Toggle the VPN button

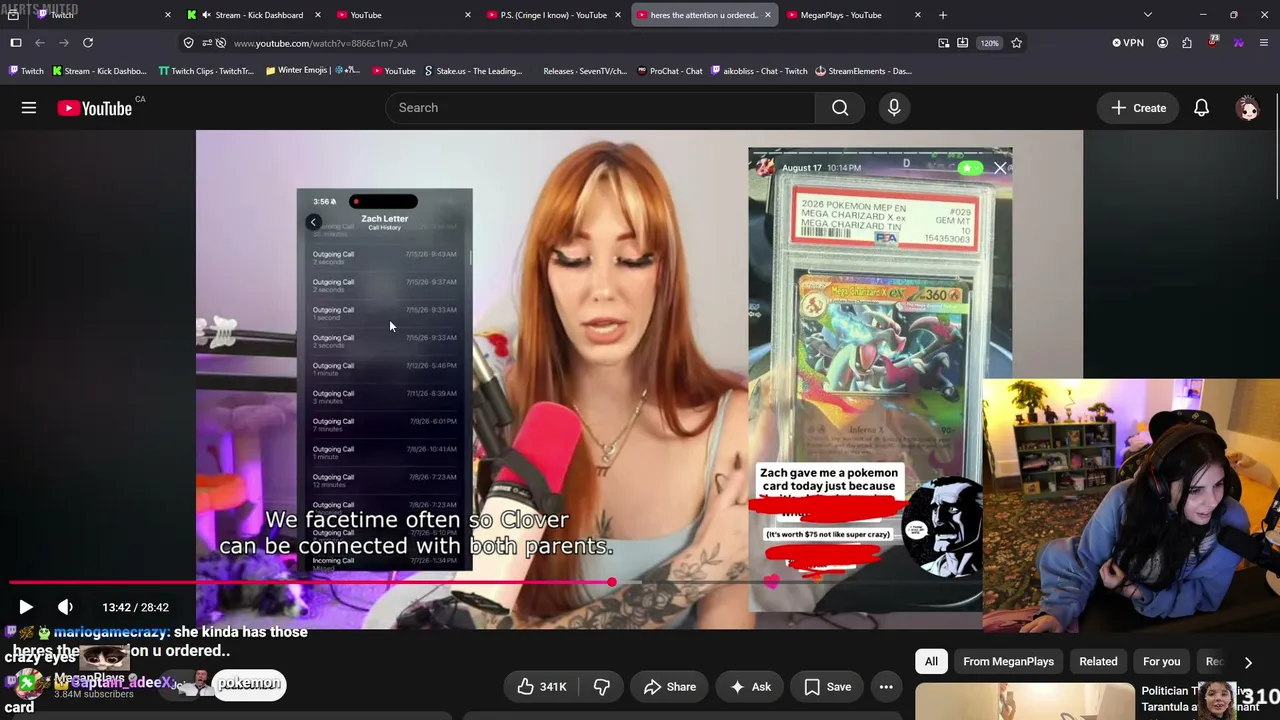pyautogui.click(x=1128, y=43)
